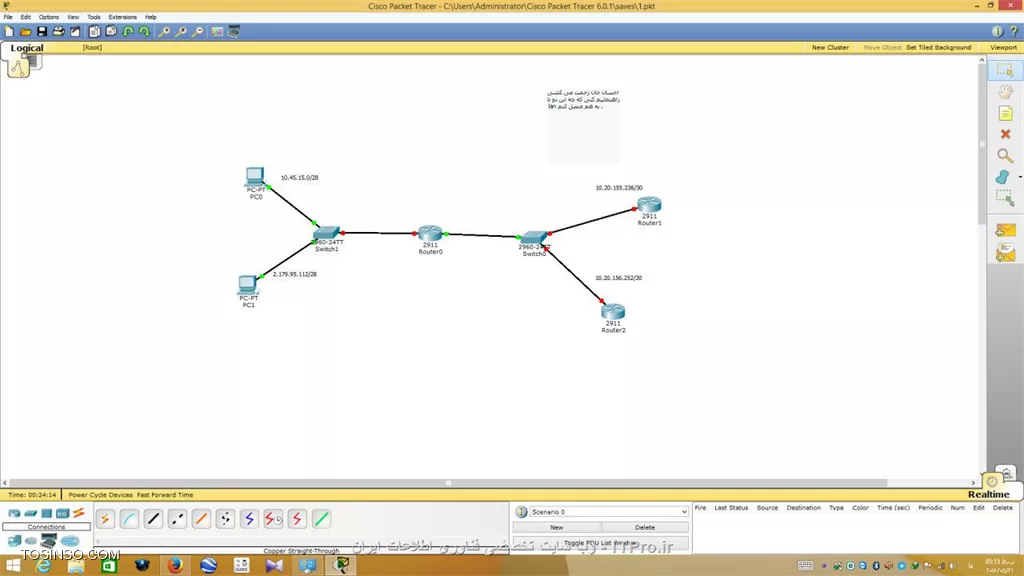Show scenario description info

pos(521,512)
